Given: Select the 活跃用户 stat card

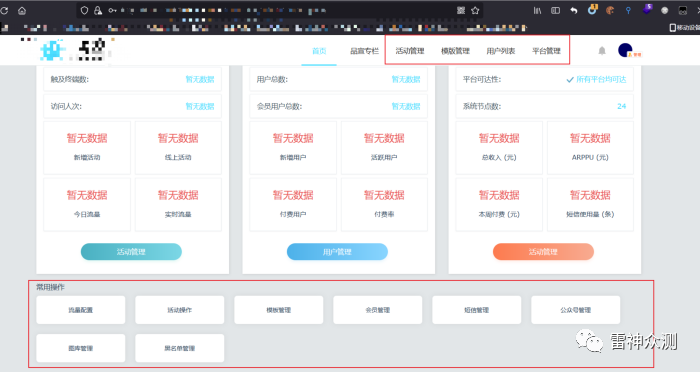Looking at the screenshot, I should pyautogui.click(x=384, y=148).
